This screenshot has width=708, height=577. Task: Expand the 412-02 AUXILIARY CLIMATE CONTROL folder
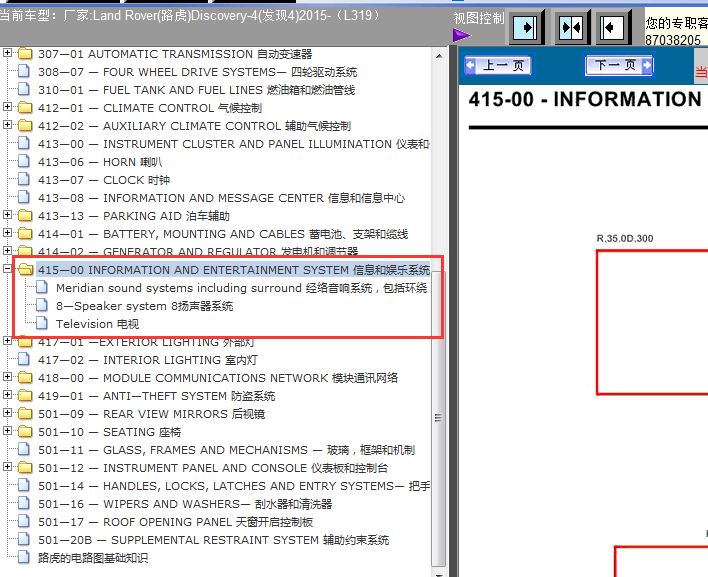(x=7, y=125)
